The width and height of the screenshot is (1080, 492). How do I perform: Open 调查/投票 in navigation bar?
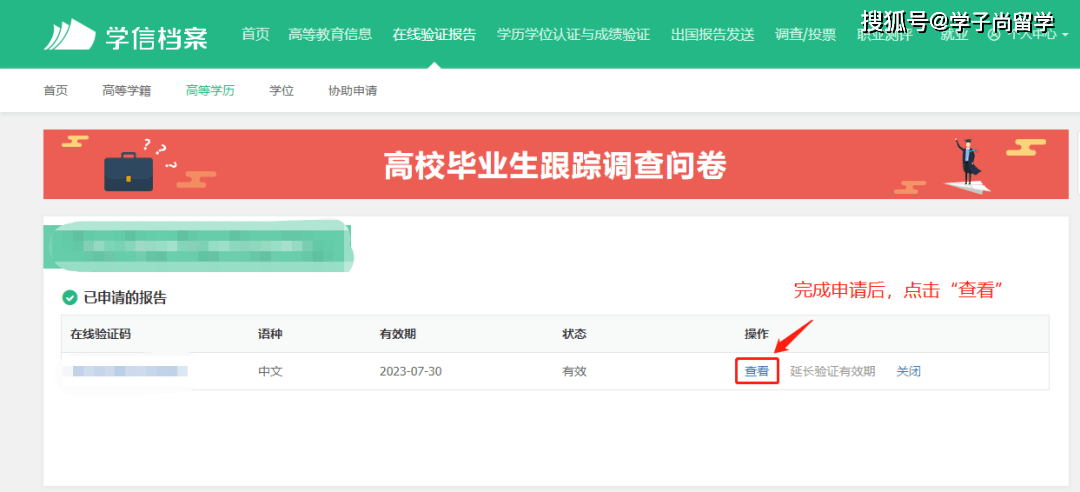805,35
